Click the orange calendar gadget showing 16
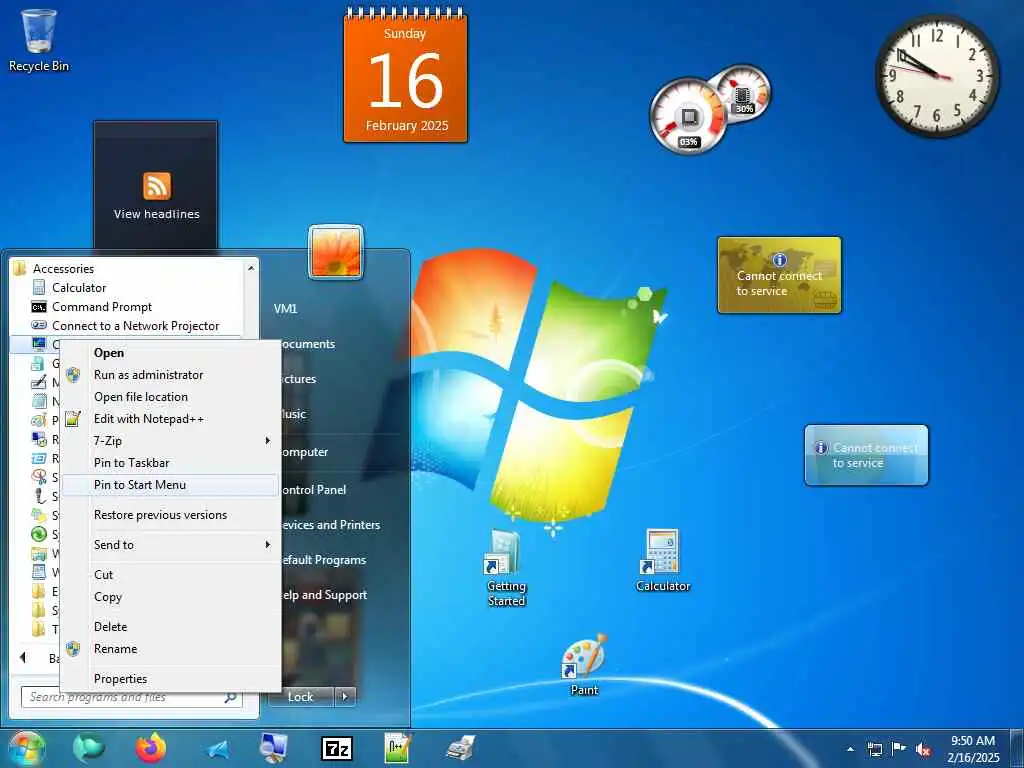 pyautogui.click(x=406, y=74)
